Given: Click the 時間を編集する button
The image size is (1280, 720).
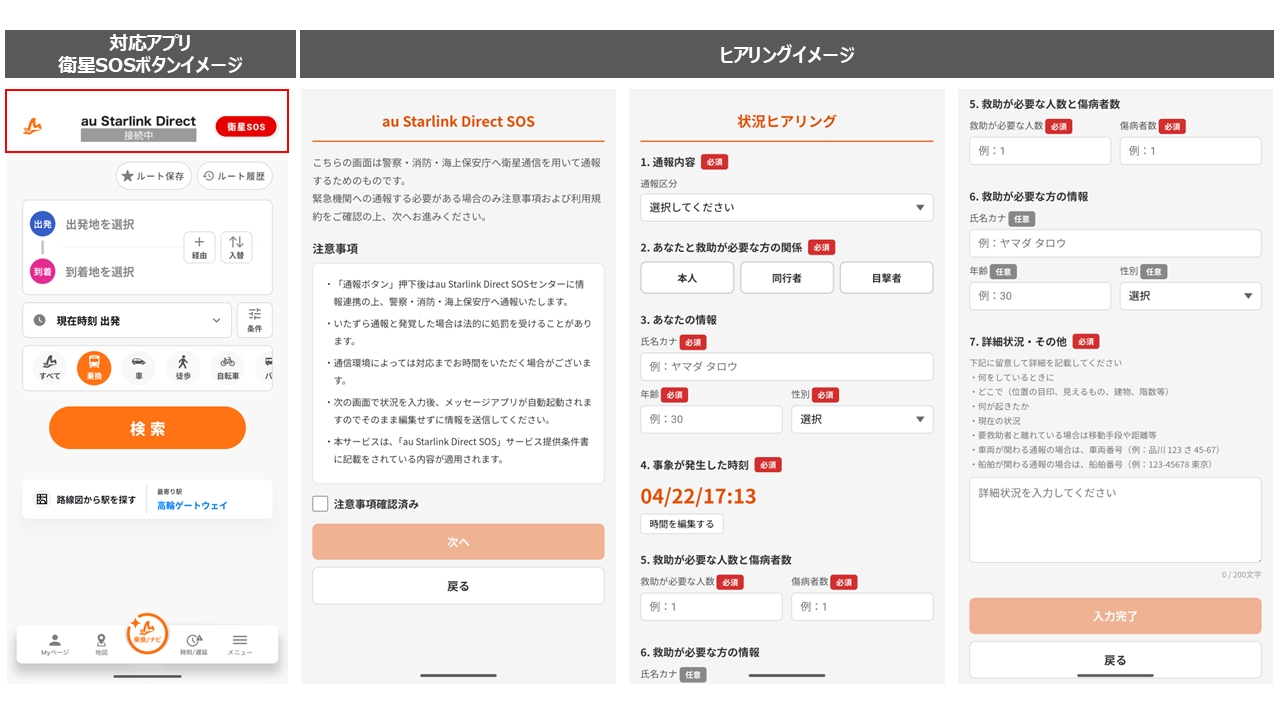Looking at the screenshot, I should pos(681,524).
